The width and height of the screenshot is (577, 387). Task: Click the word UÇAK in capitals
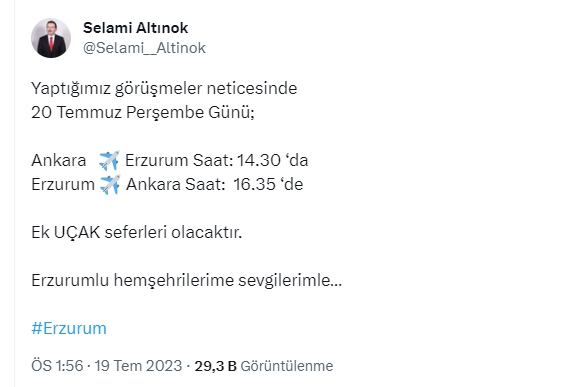[77, 232]
